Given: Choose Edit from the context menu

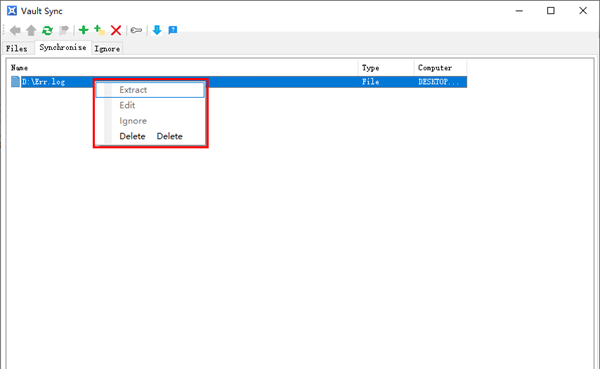Looking at the screenshot, I should (x=150, y=105).
